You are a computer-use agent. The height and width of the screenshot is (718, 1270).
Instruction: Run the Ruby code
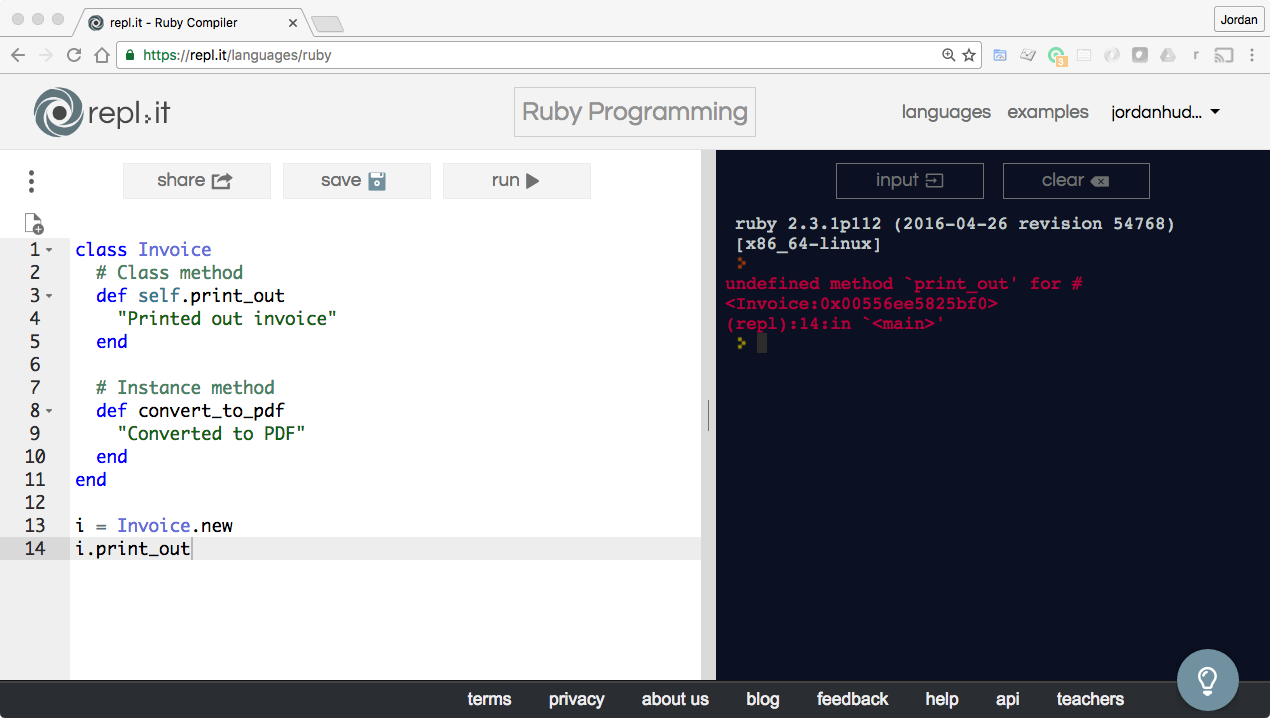(517, 181)
